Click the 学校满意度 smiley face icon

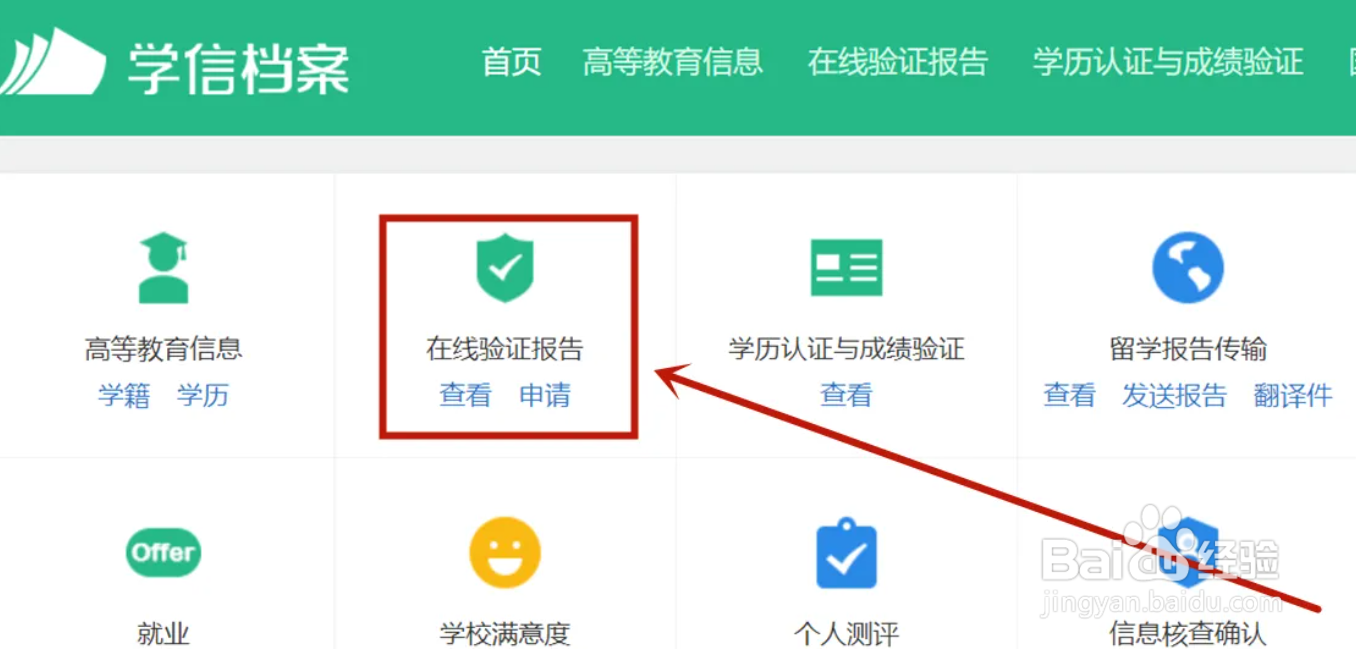click(505, 552)
